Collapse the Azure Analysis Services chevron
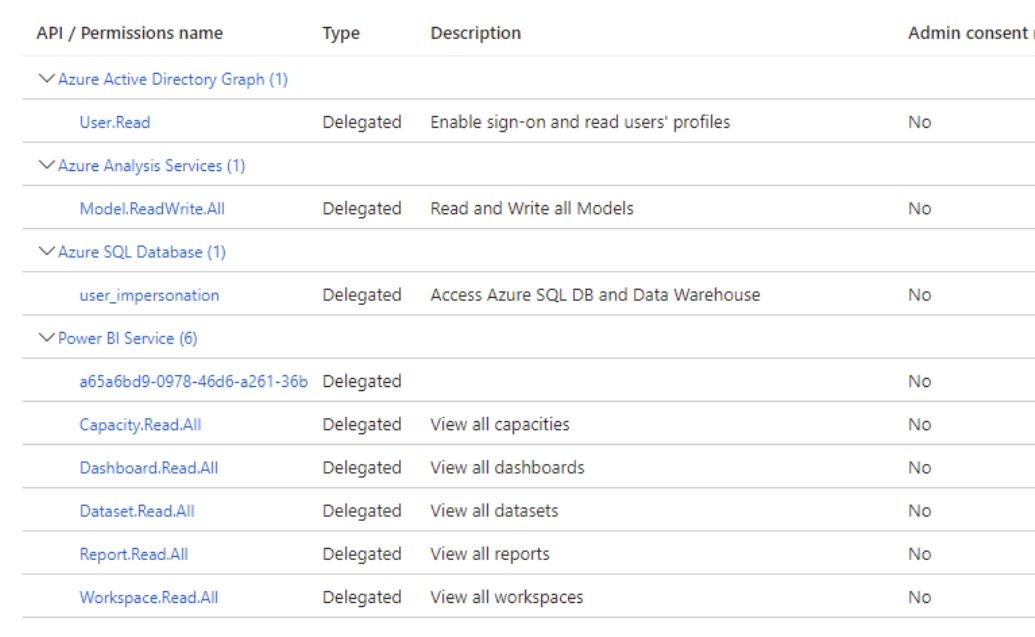This screenshot has height=637, width=1035. [x=46, y=166]
